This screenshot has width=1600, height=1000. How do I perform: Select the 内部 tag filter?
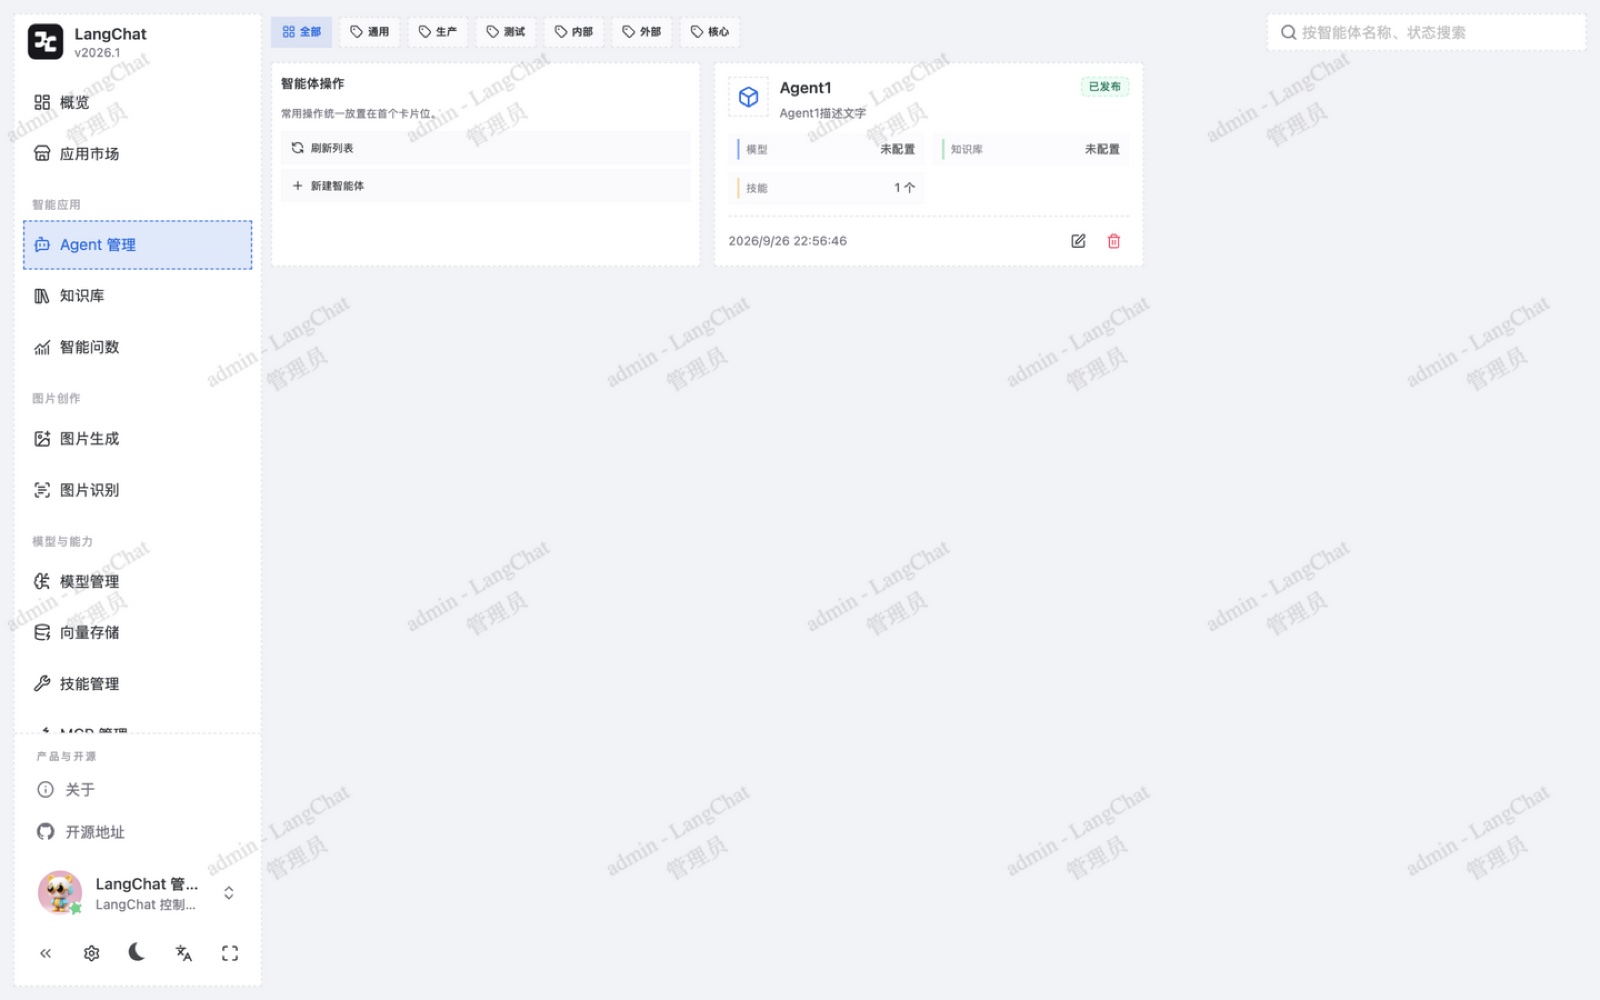pos(574,32)
